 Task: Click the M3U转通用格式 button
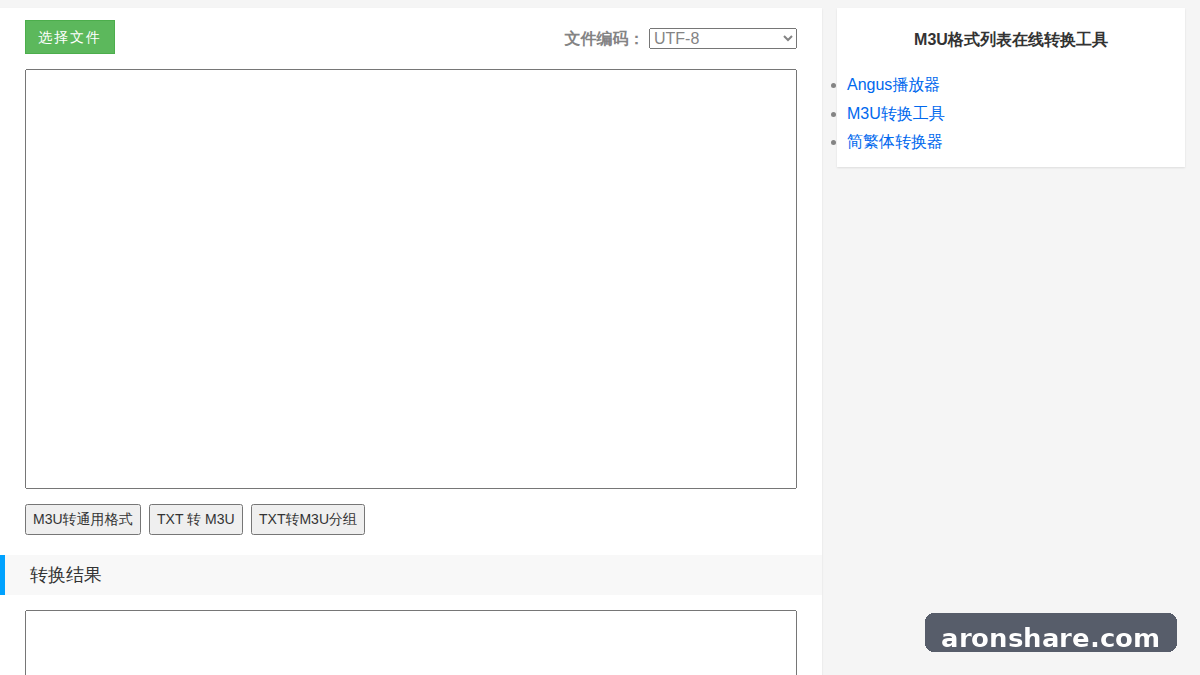point(83,520)
